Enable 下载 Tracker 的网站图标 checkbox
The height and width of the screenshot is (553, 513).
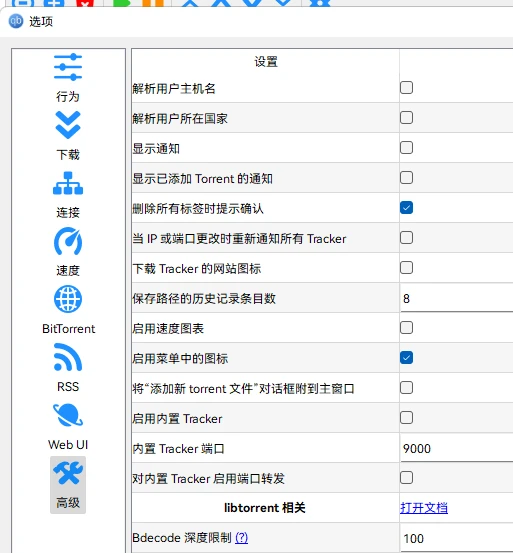(406, 267)
